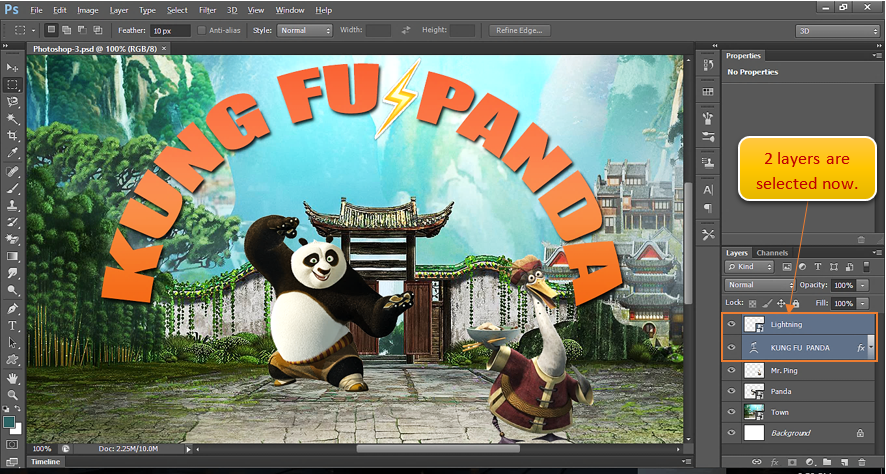This screenshot has width=886, height=474.
Task: Create a new group folder
Action: click(827, 462)
